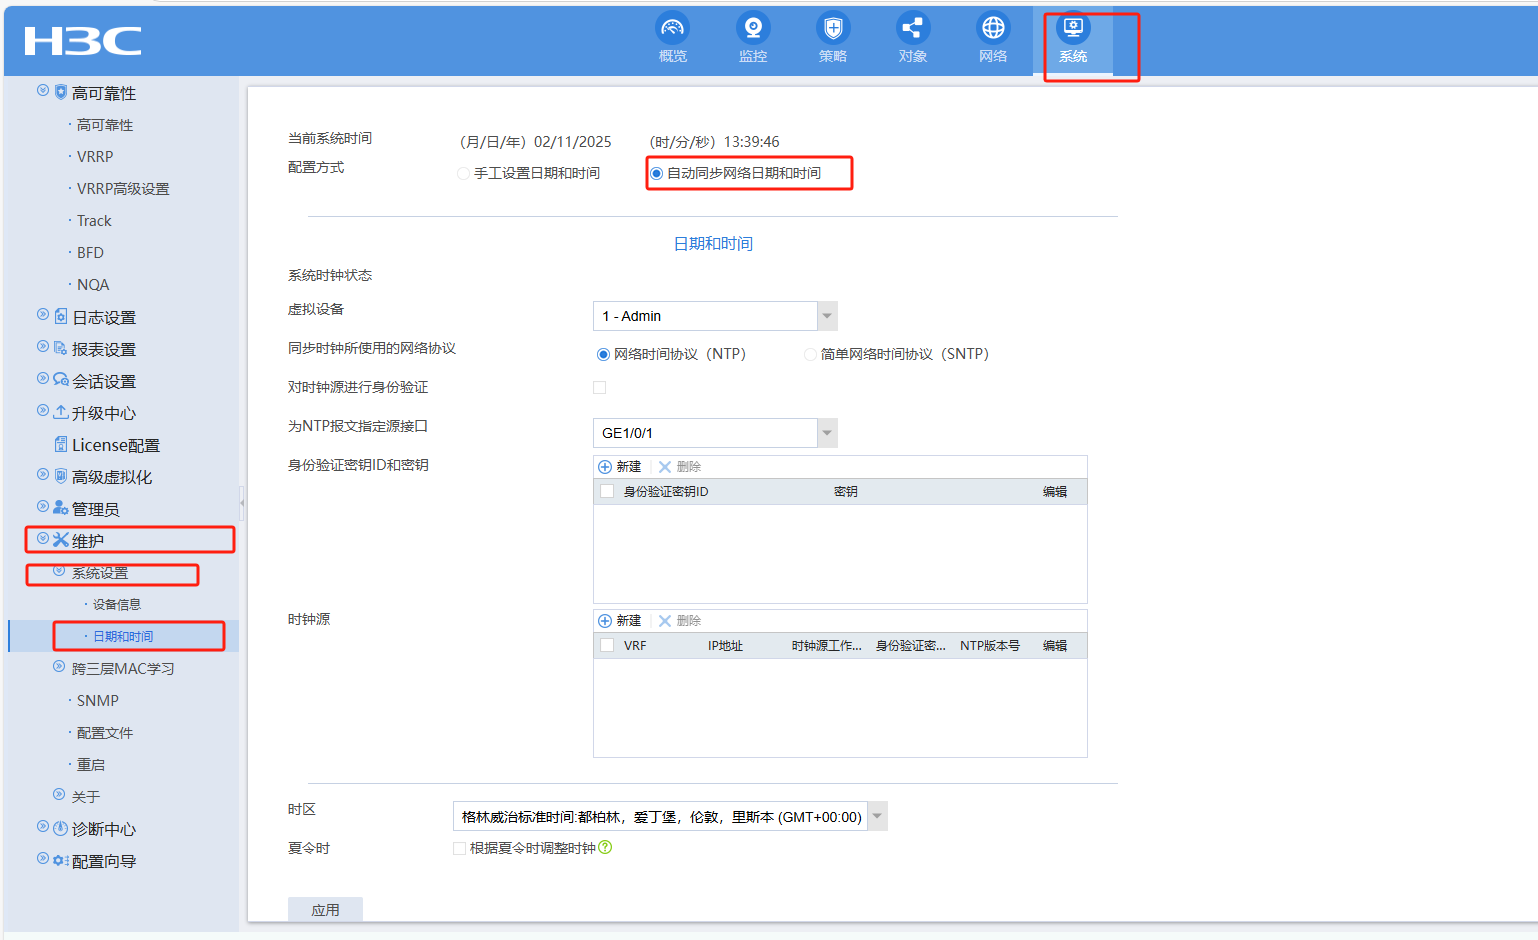Screen dimensions: 1538x940
Task: Collapse the 系统设置 subtree
Action: (x=59, y=570)
